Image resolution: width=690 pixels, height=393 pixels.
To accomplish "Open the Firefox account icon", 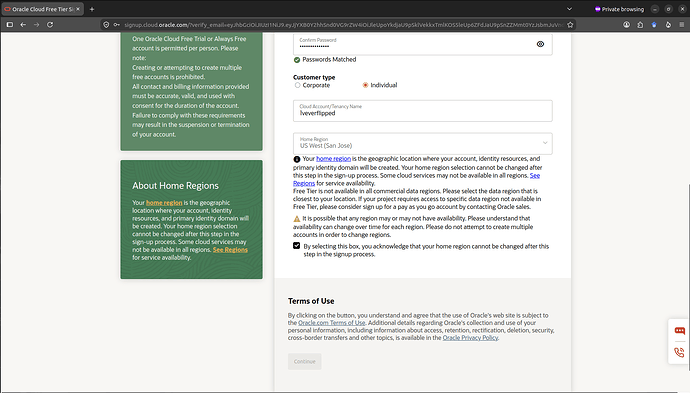I will [x=626, y=25].
